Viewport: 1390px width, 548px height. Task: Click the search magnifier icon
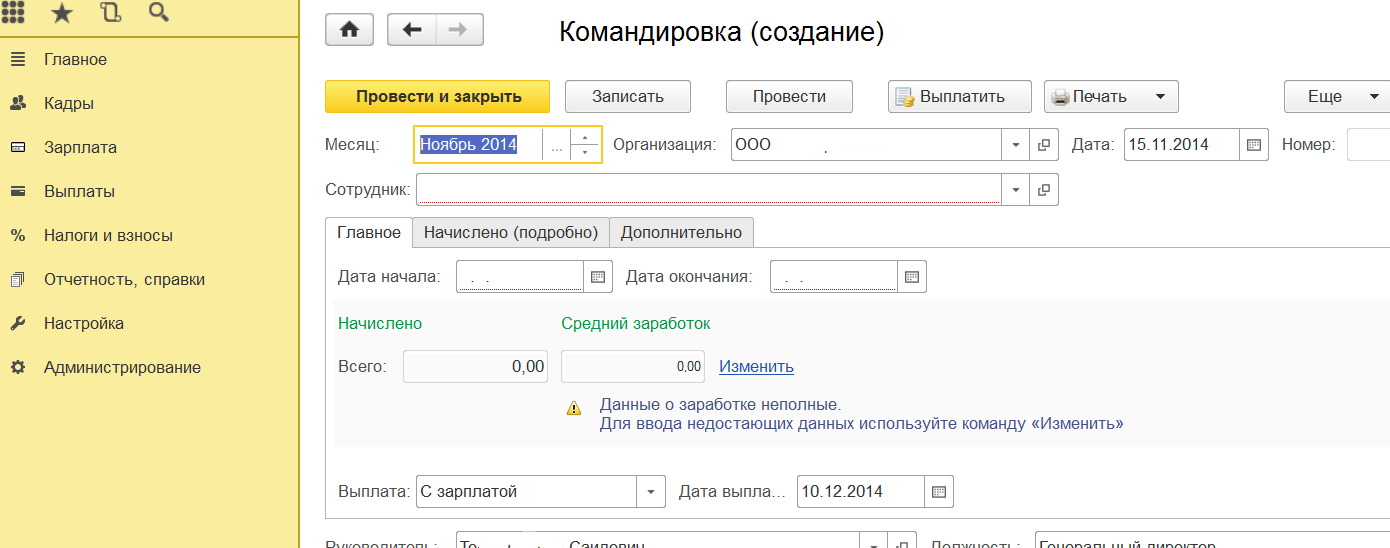tap(157, 12)
